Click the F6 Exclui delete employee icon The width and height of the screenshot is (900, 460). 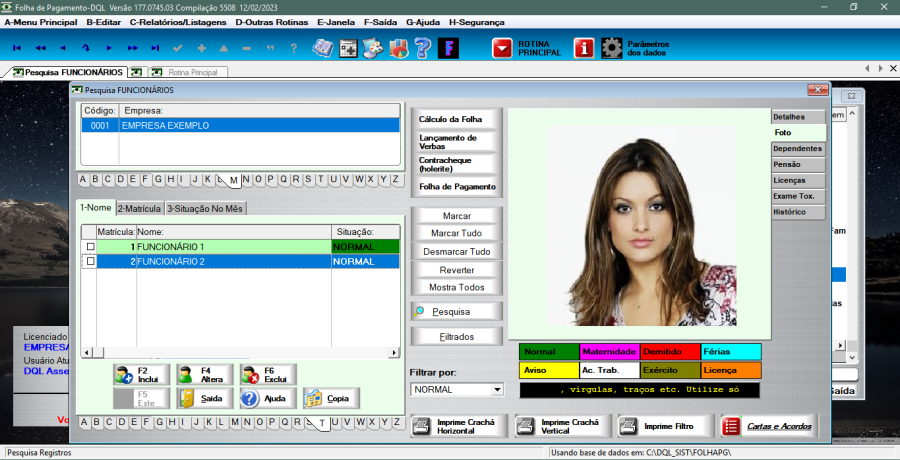pos(249,375)
